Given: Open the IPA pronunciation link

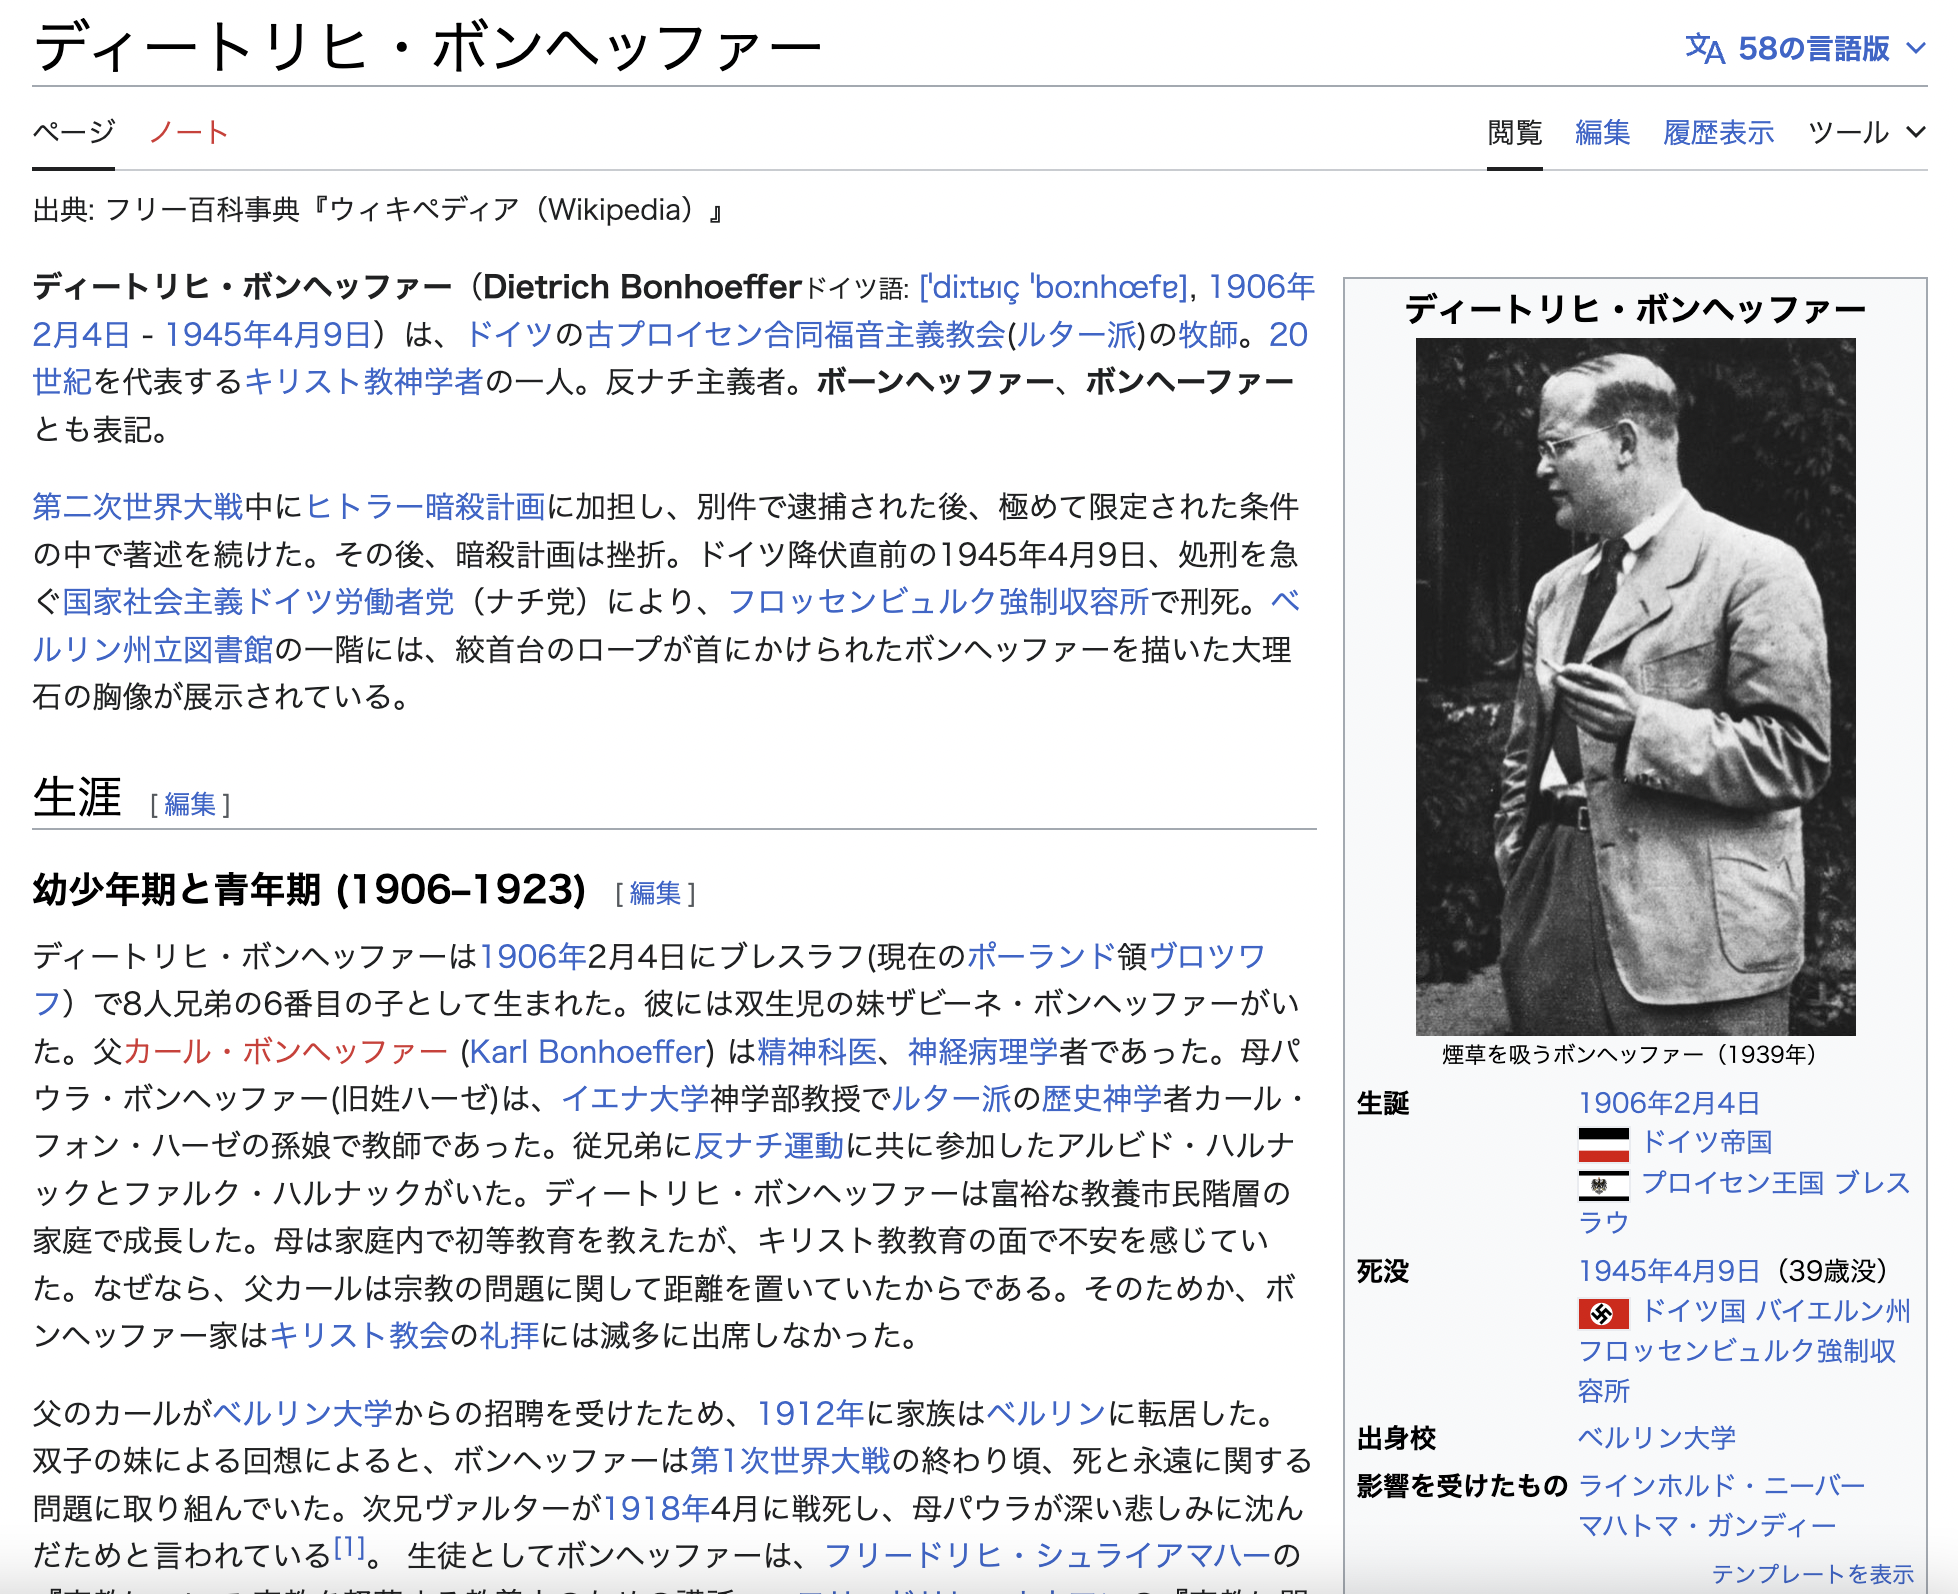Looking at the screenshot, I should point(1053,288).
